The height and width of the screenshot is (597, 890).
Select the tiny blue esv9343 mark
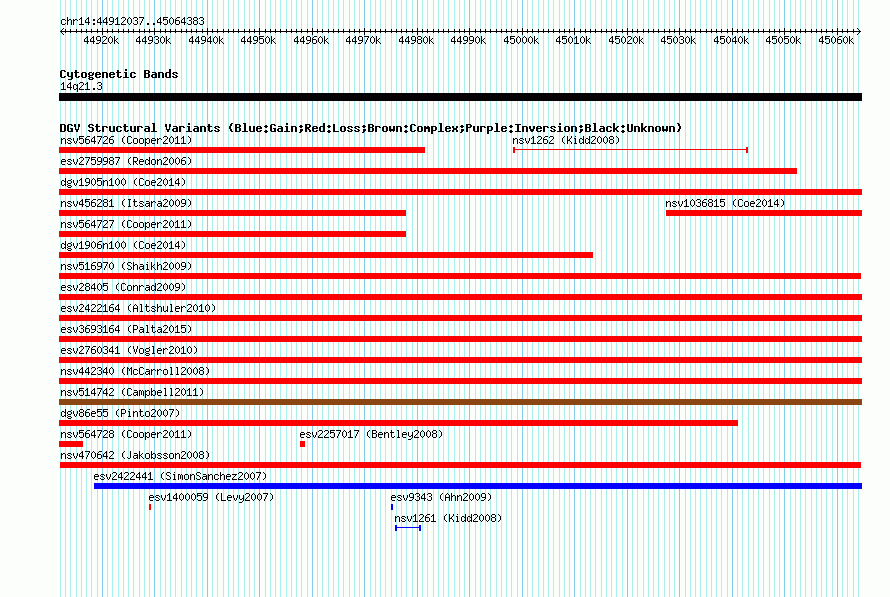click(x=392, y=507)
